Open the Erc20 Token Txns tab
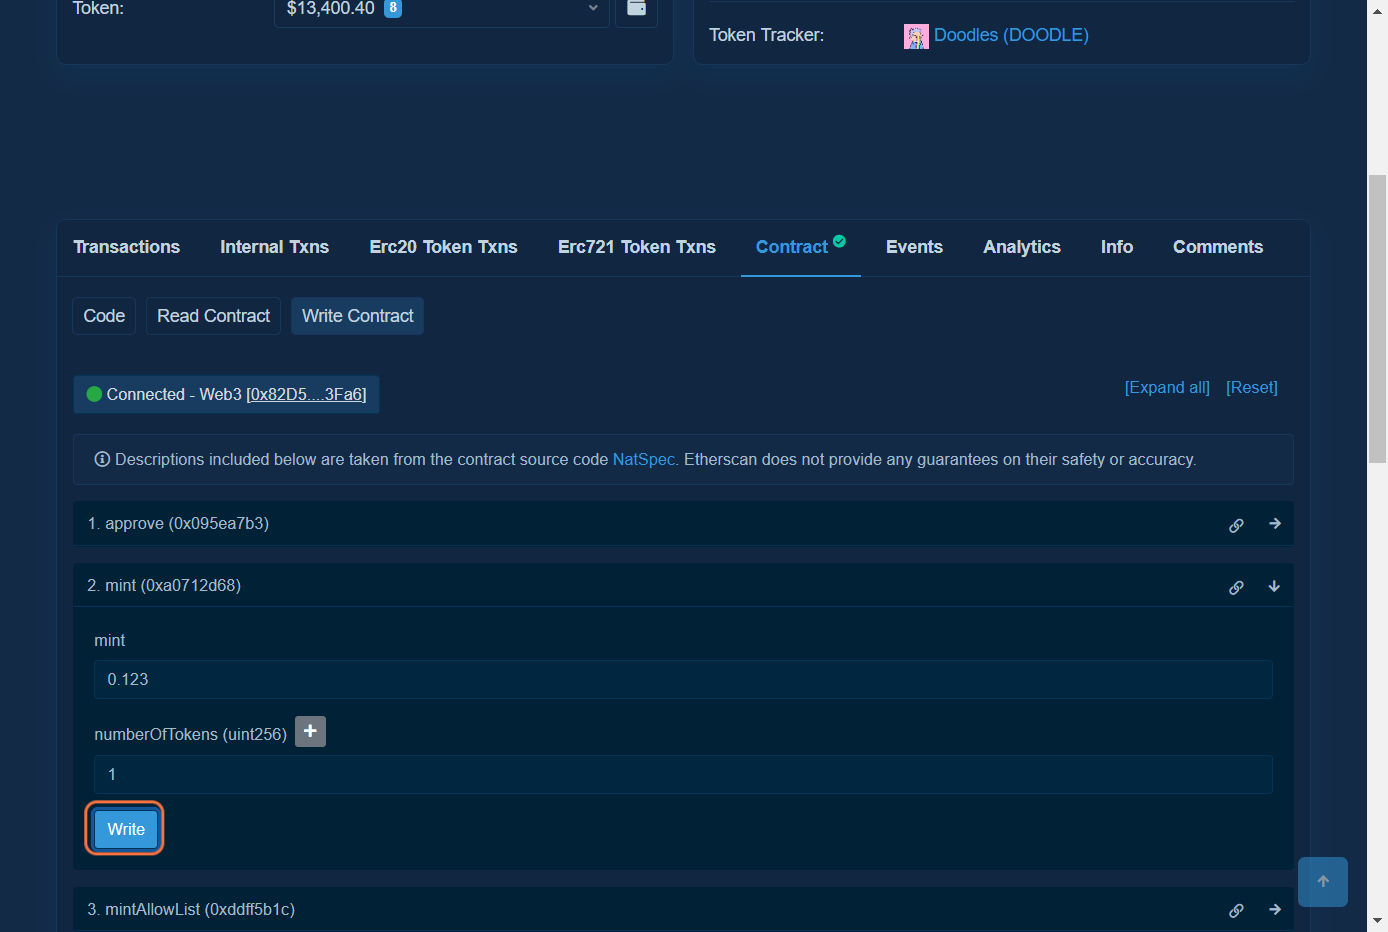 [443, 247]
